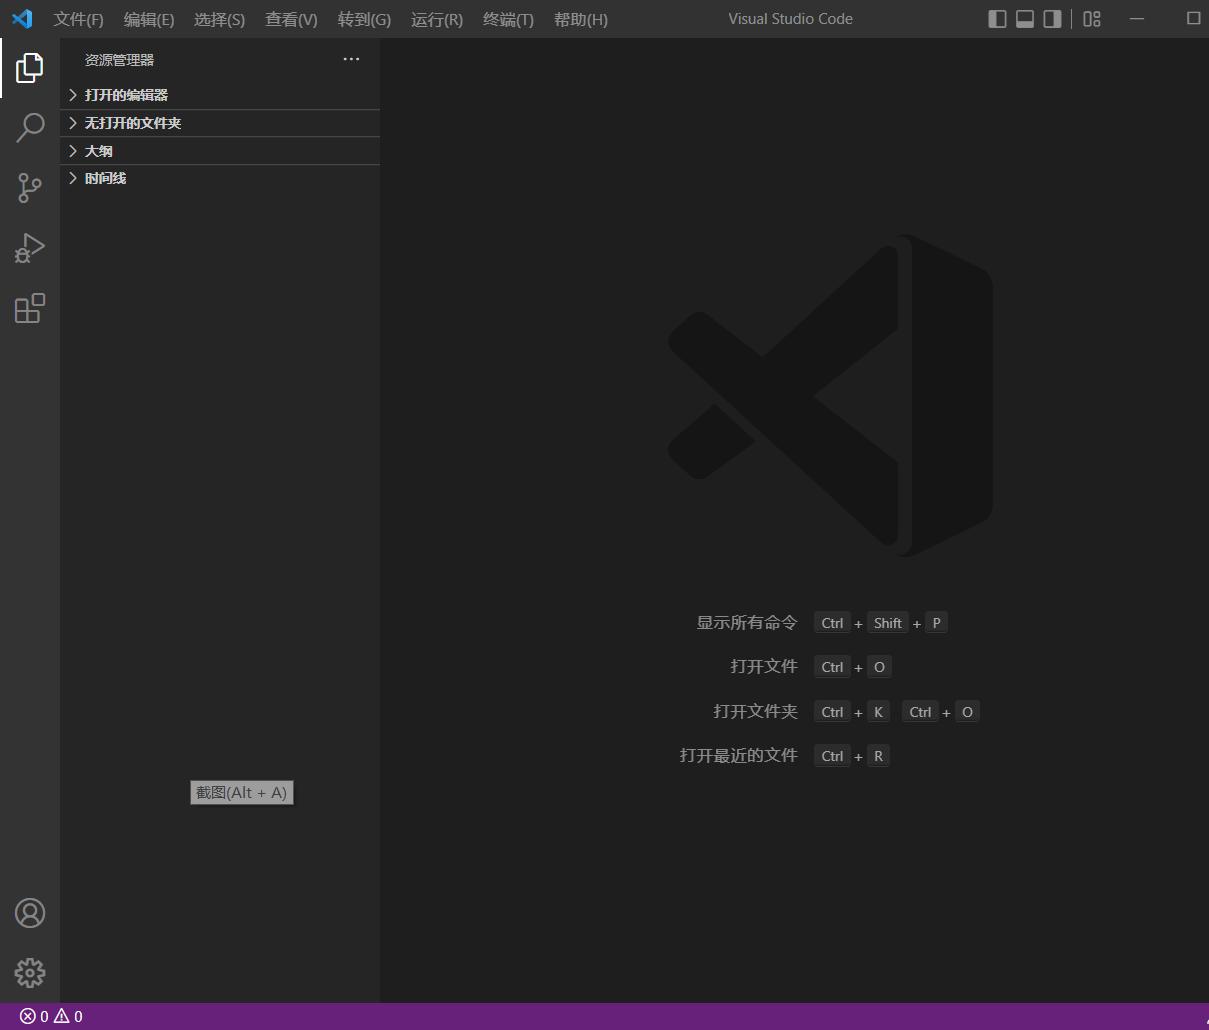Open the Extensions view
Image resolution: width=1209 pixels, height=1030 pixels.
click(30, 308)
